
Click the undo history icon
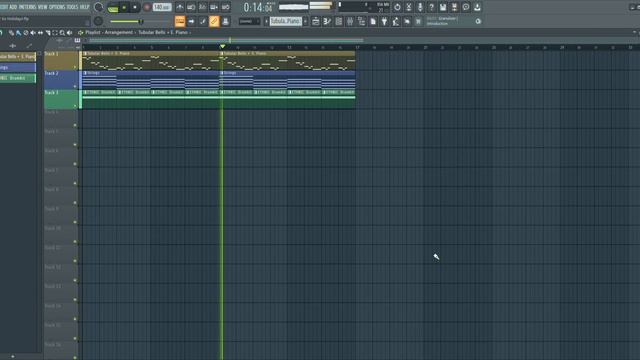click(397, 7)
